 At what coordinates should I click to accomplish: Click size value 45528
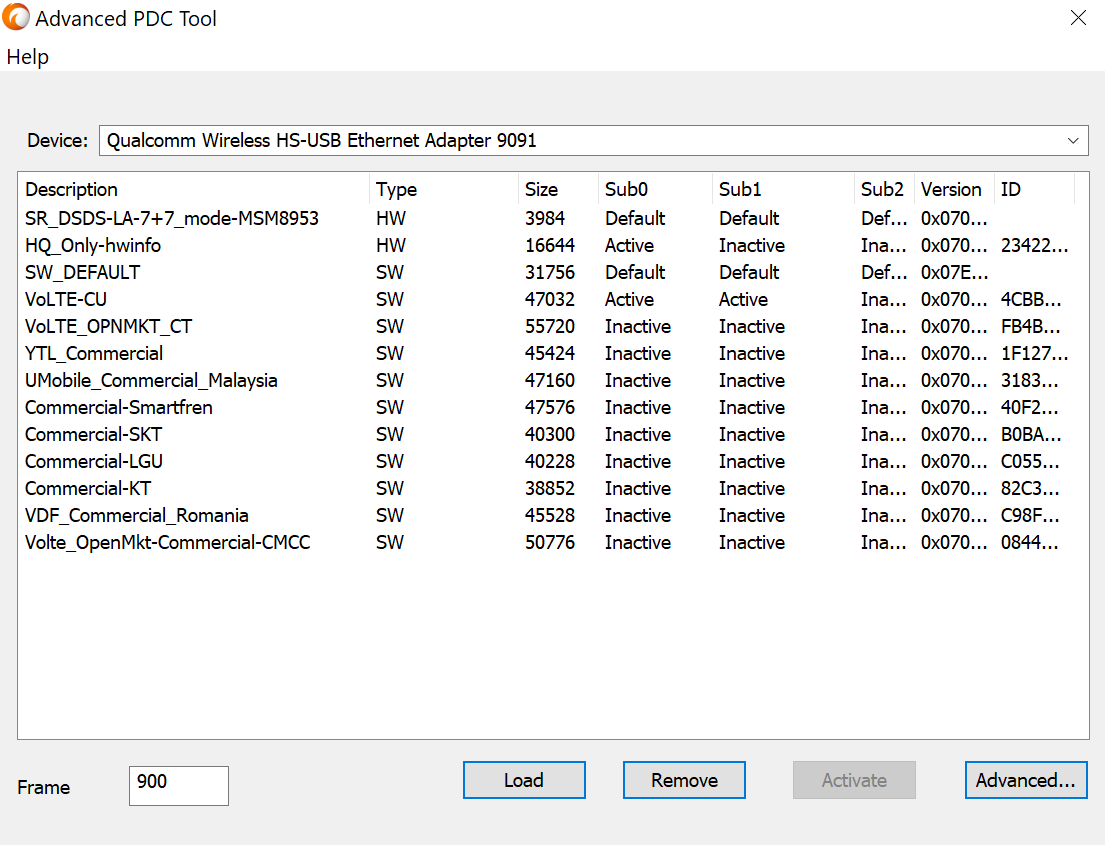(550, 515)
